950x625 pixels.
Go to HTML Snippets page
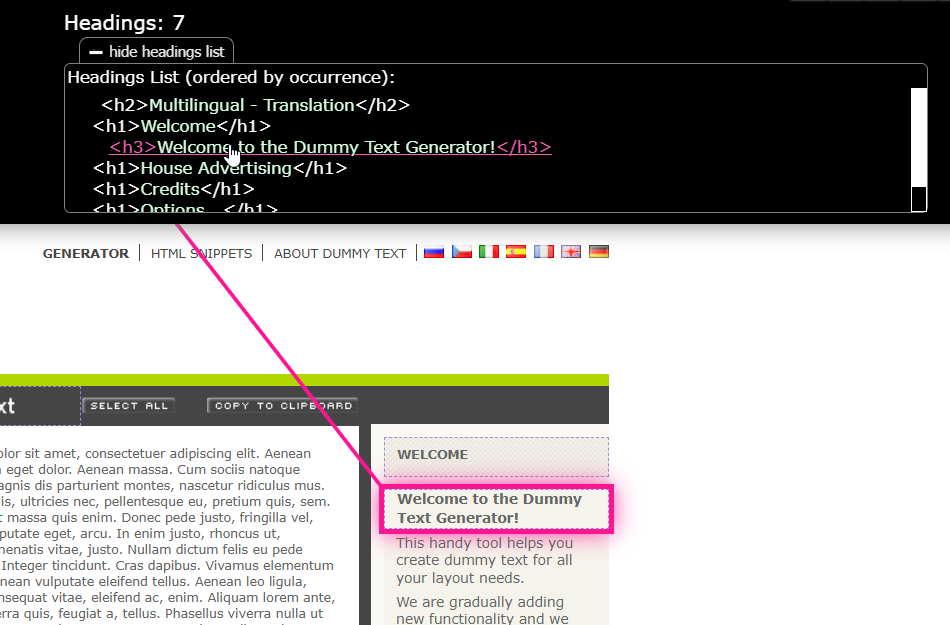tap(201, 253)
